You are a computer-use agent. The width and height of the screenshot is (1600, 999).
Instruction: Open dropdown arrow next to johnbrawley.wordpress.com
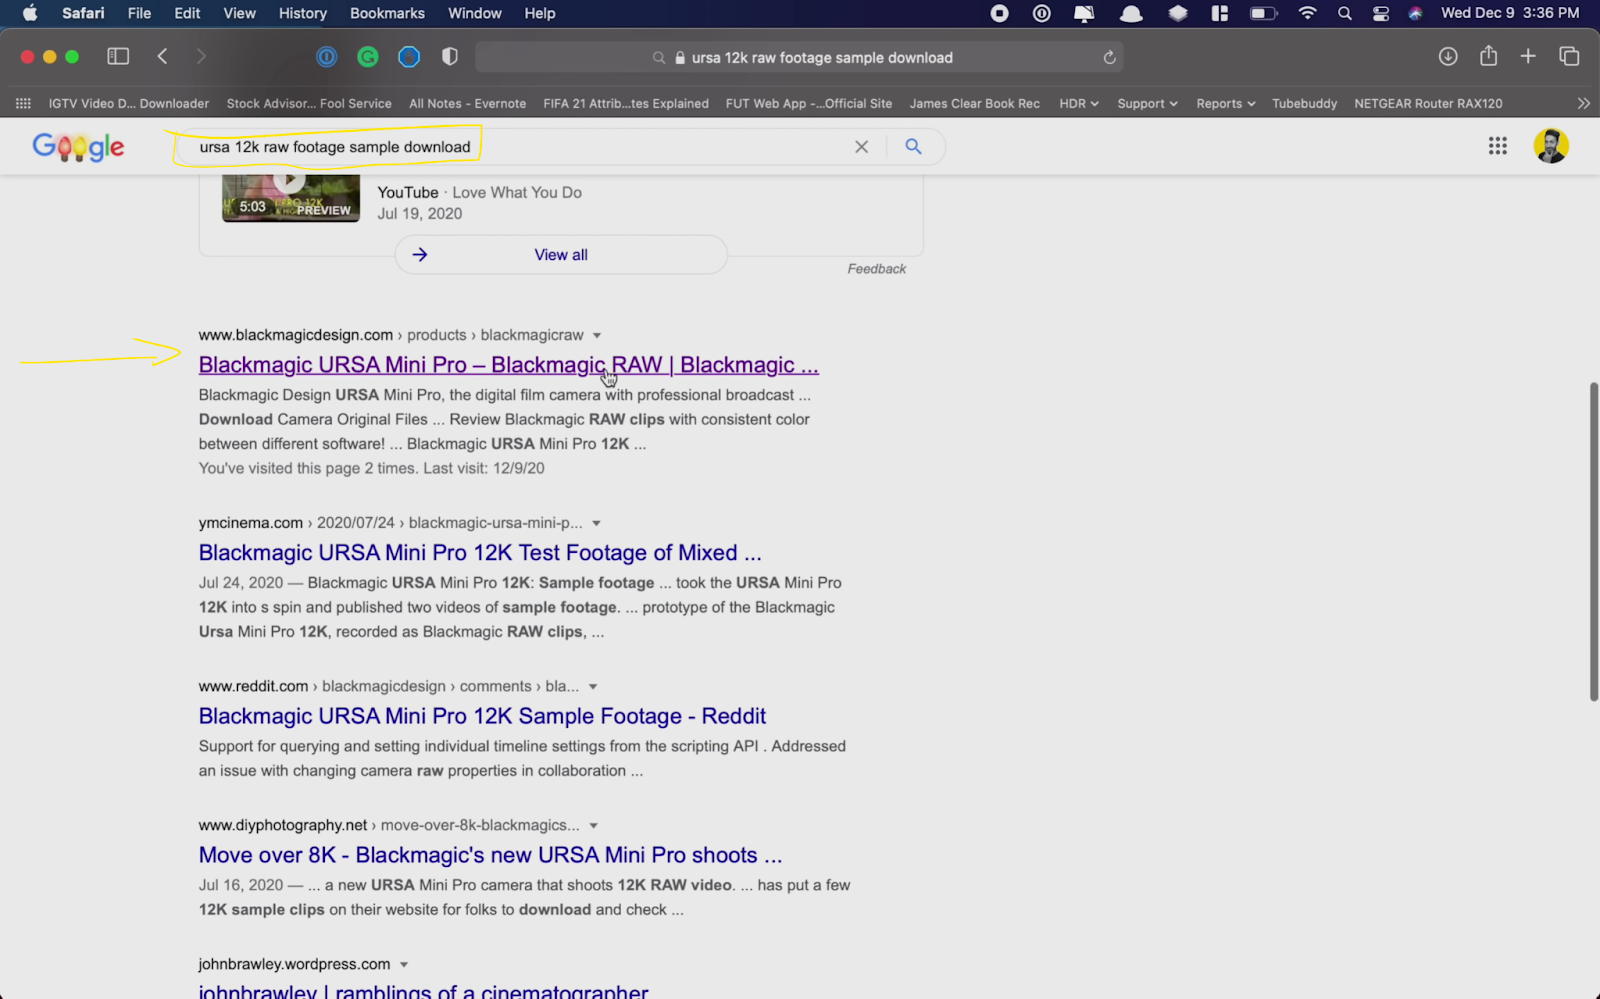tap(404, 964)
